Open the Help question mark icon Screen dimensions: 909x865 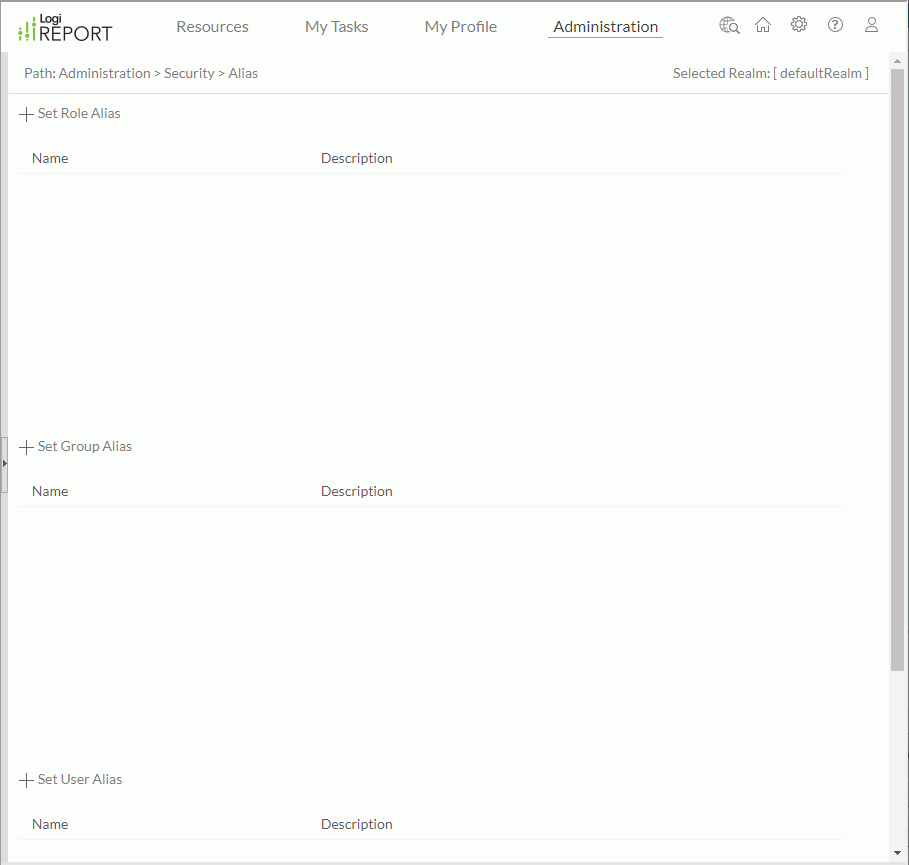[835, 26]
